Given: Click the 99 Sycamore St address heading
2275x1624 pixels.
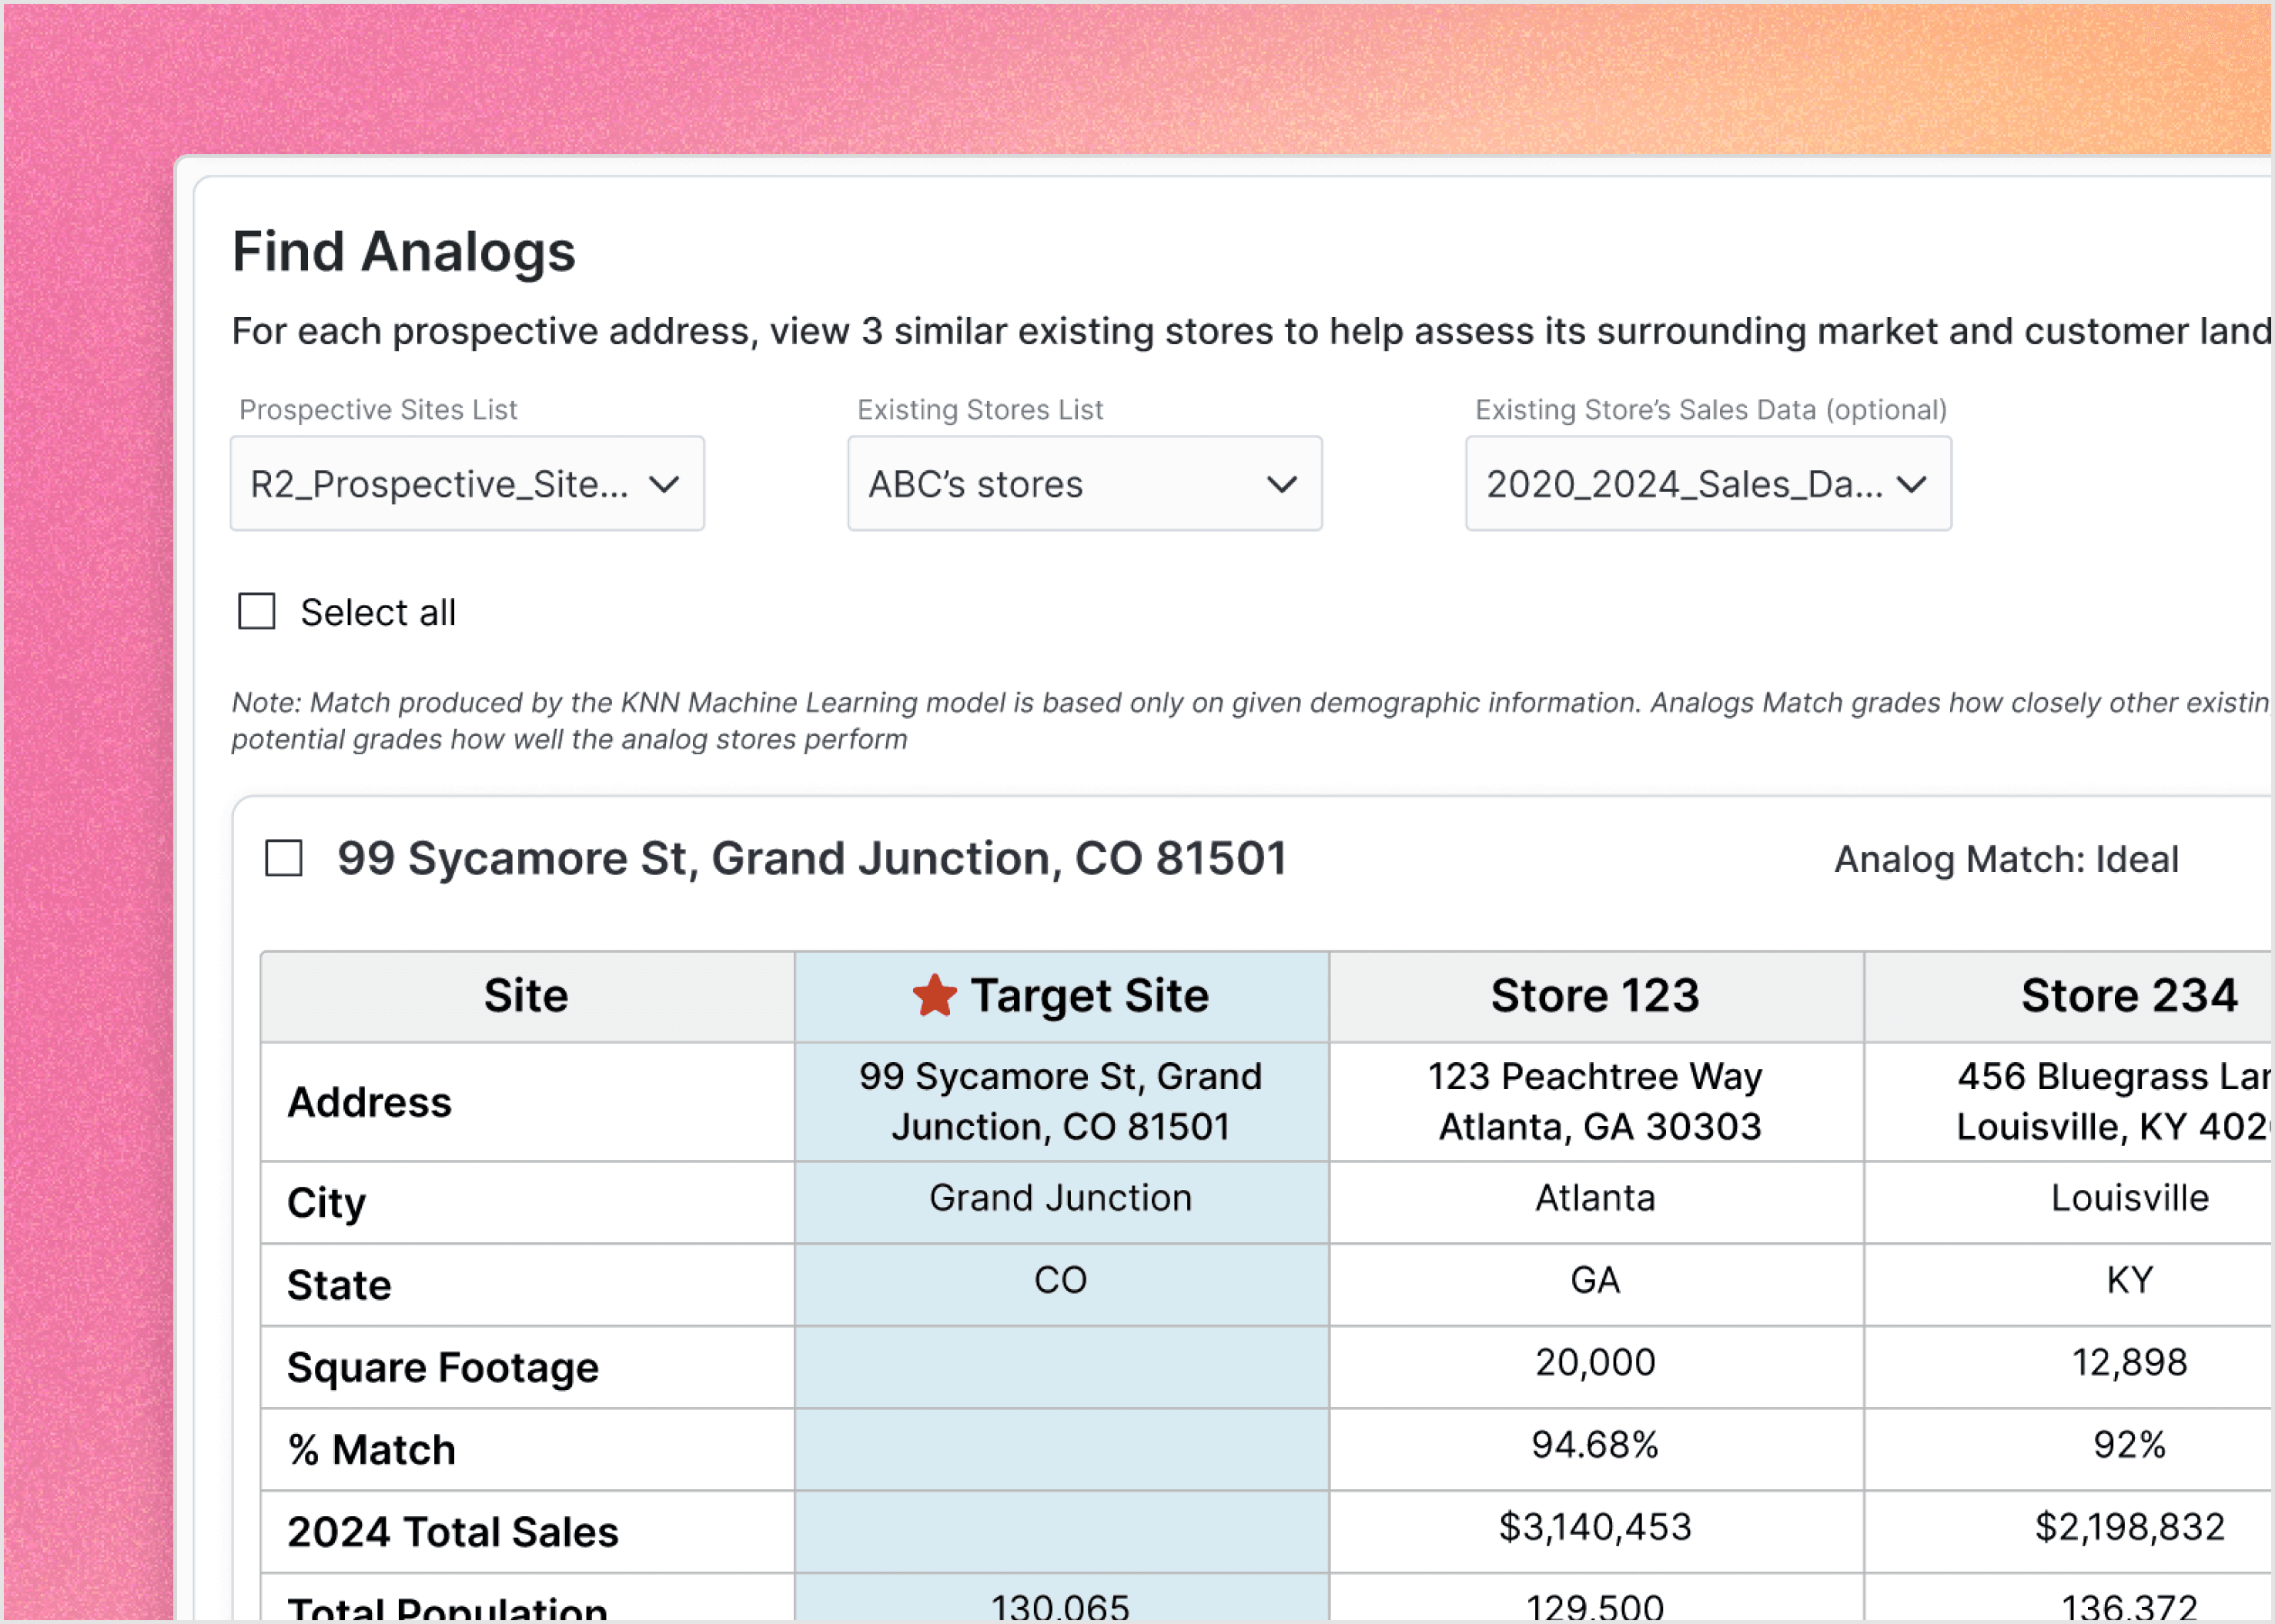Looking at the screenshot, I should (x=811, y=859).
